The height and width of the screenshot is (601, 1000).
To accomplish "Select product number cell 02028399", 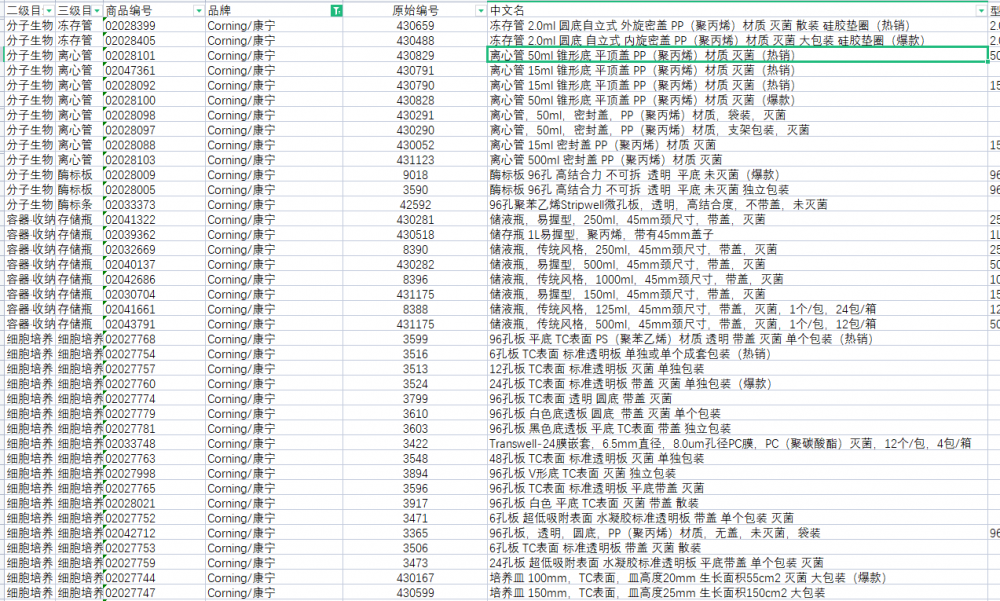I will (154, 26).
